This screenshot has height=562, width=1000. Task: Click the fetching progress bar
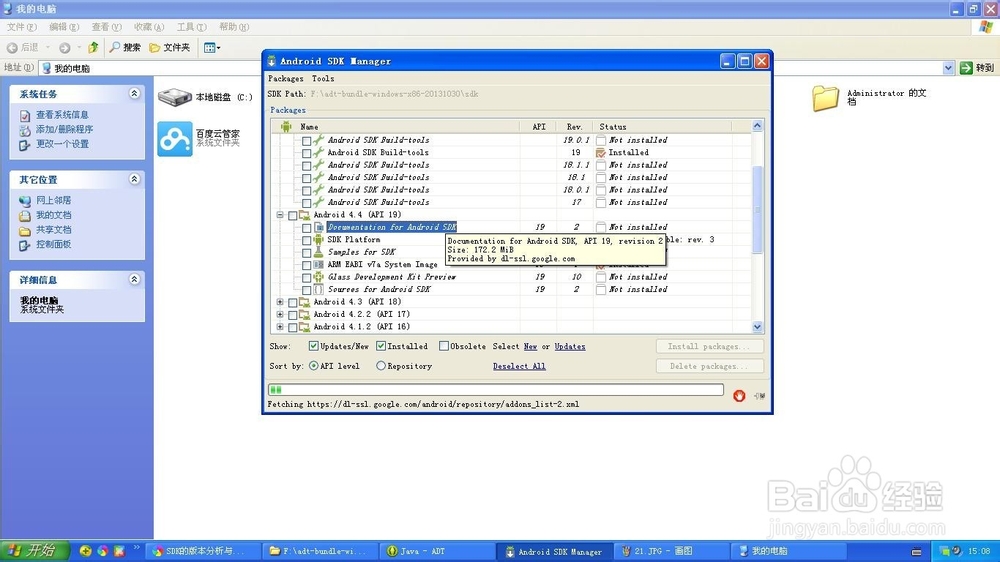[496, 390]
